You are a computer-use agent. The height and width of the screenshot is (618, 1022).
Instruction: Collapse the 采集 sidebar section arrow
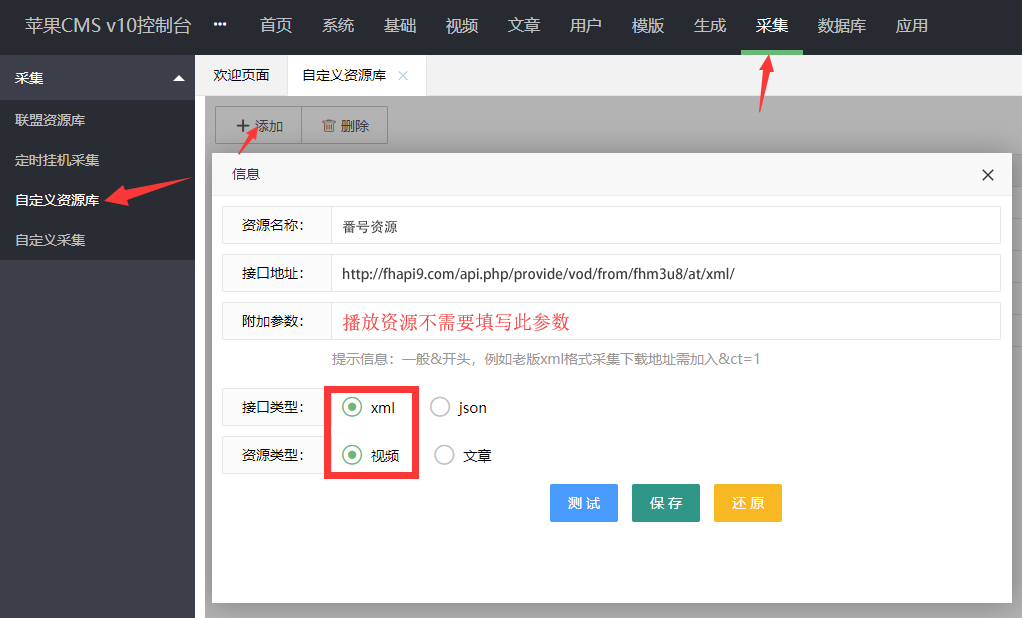(178, 78)
